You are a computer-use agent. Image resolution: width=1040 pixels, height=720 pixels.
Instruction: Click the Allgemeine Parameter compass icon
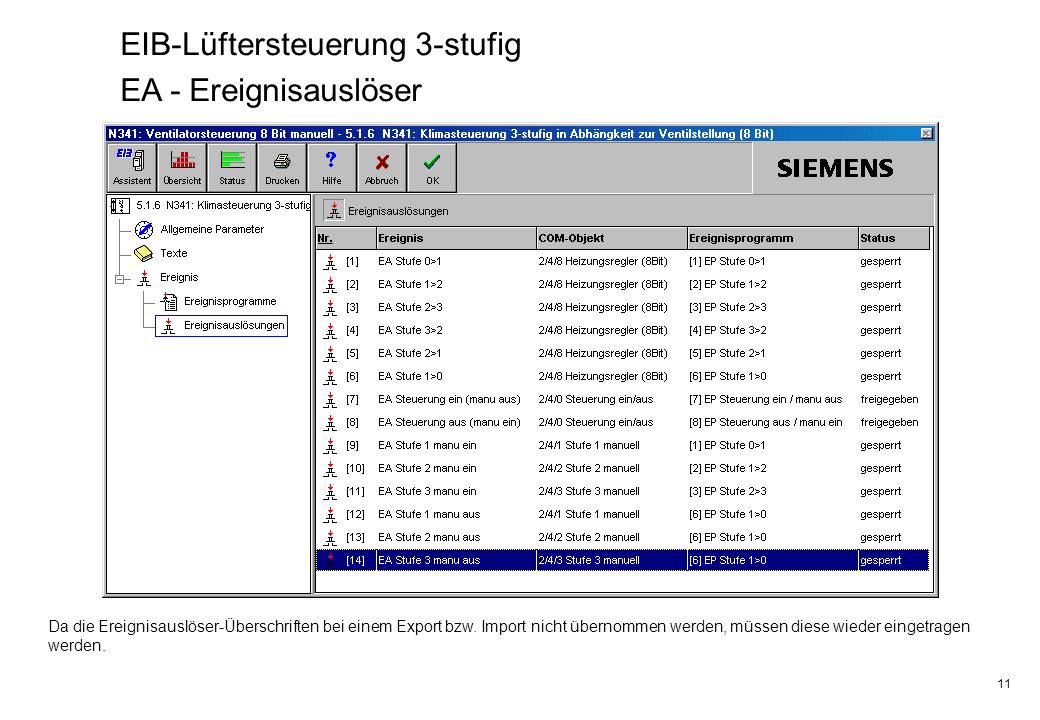[x=144, y=229]
